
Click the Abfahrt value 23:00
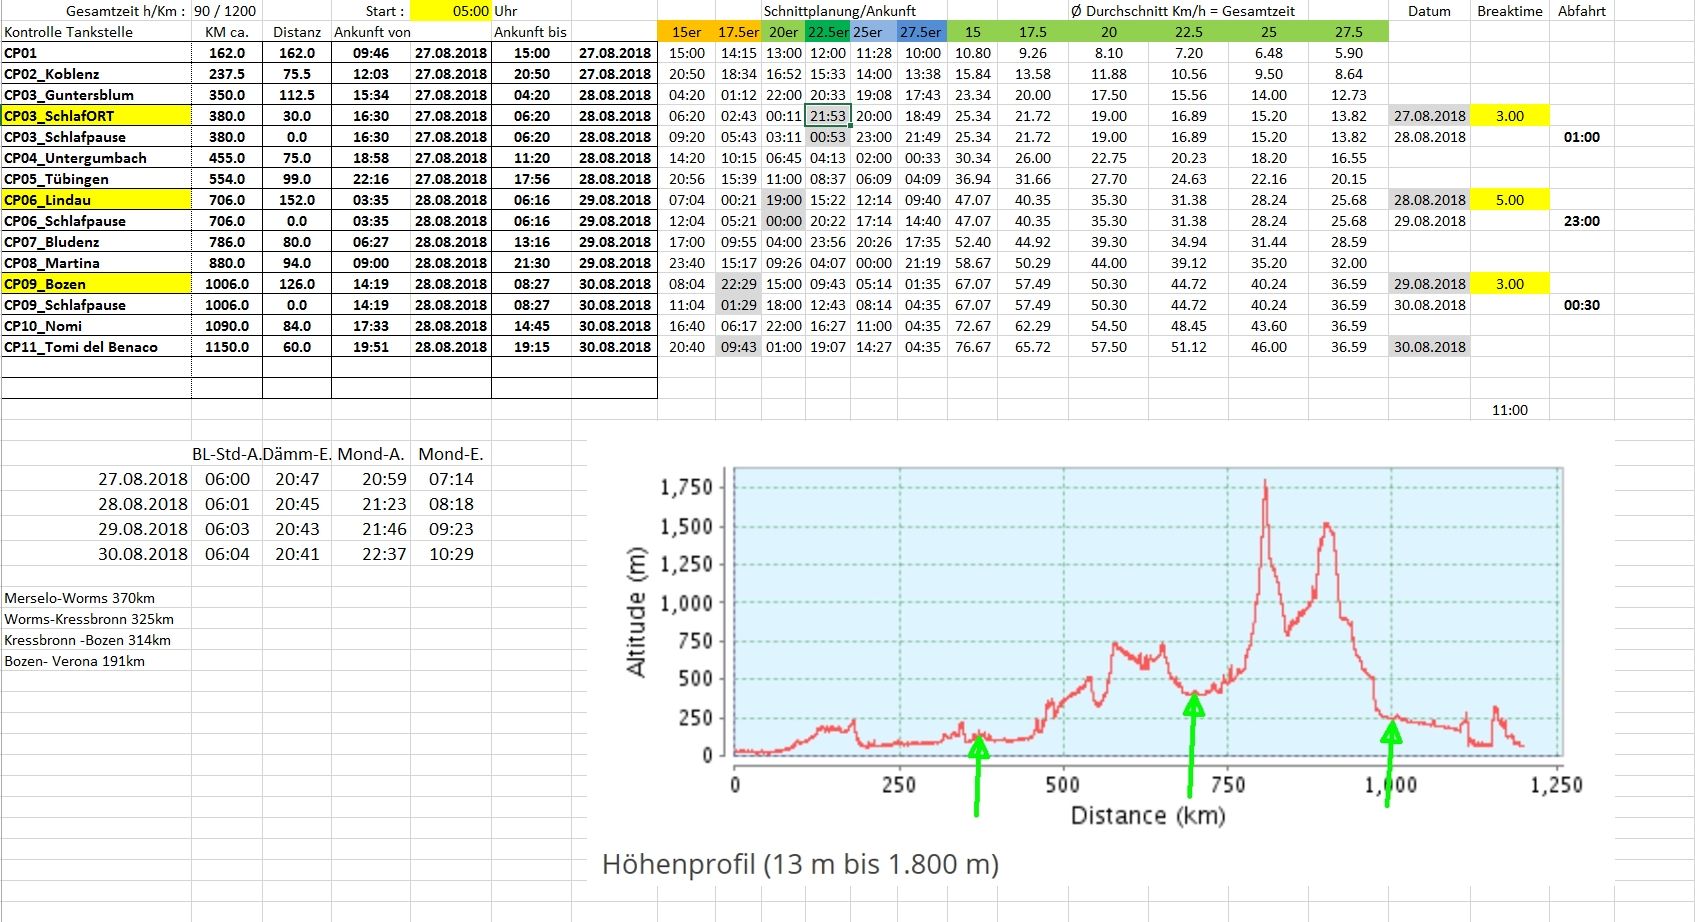[x=1582, y=221]
